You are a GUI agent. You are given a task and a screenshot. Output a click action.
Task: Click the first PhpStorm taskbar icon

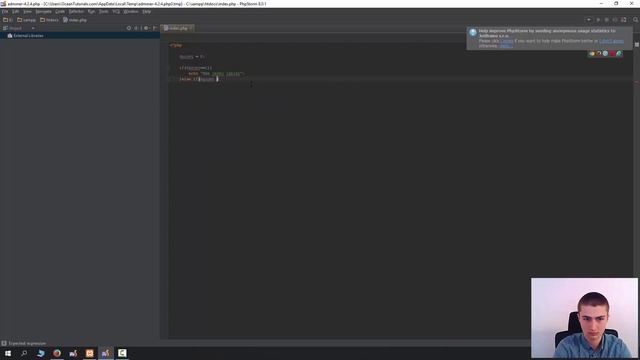point(73,353)
